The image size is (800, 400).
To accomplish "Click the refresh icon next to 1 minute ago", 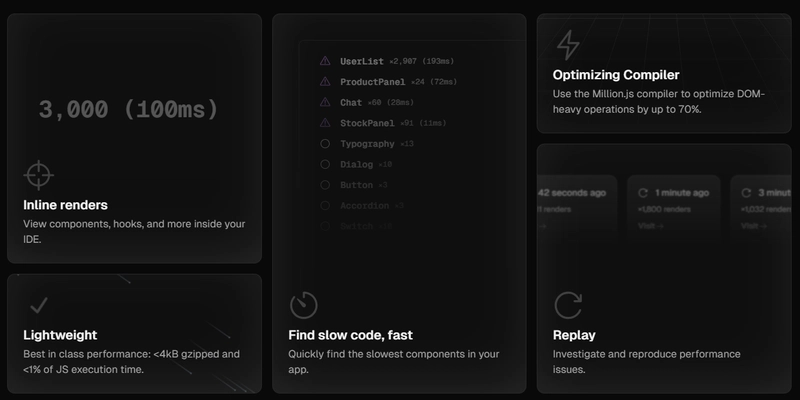I will point(643,193).
